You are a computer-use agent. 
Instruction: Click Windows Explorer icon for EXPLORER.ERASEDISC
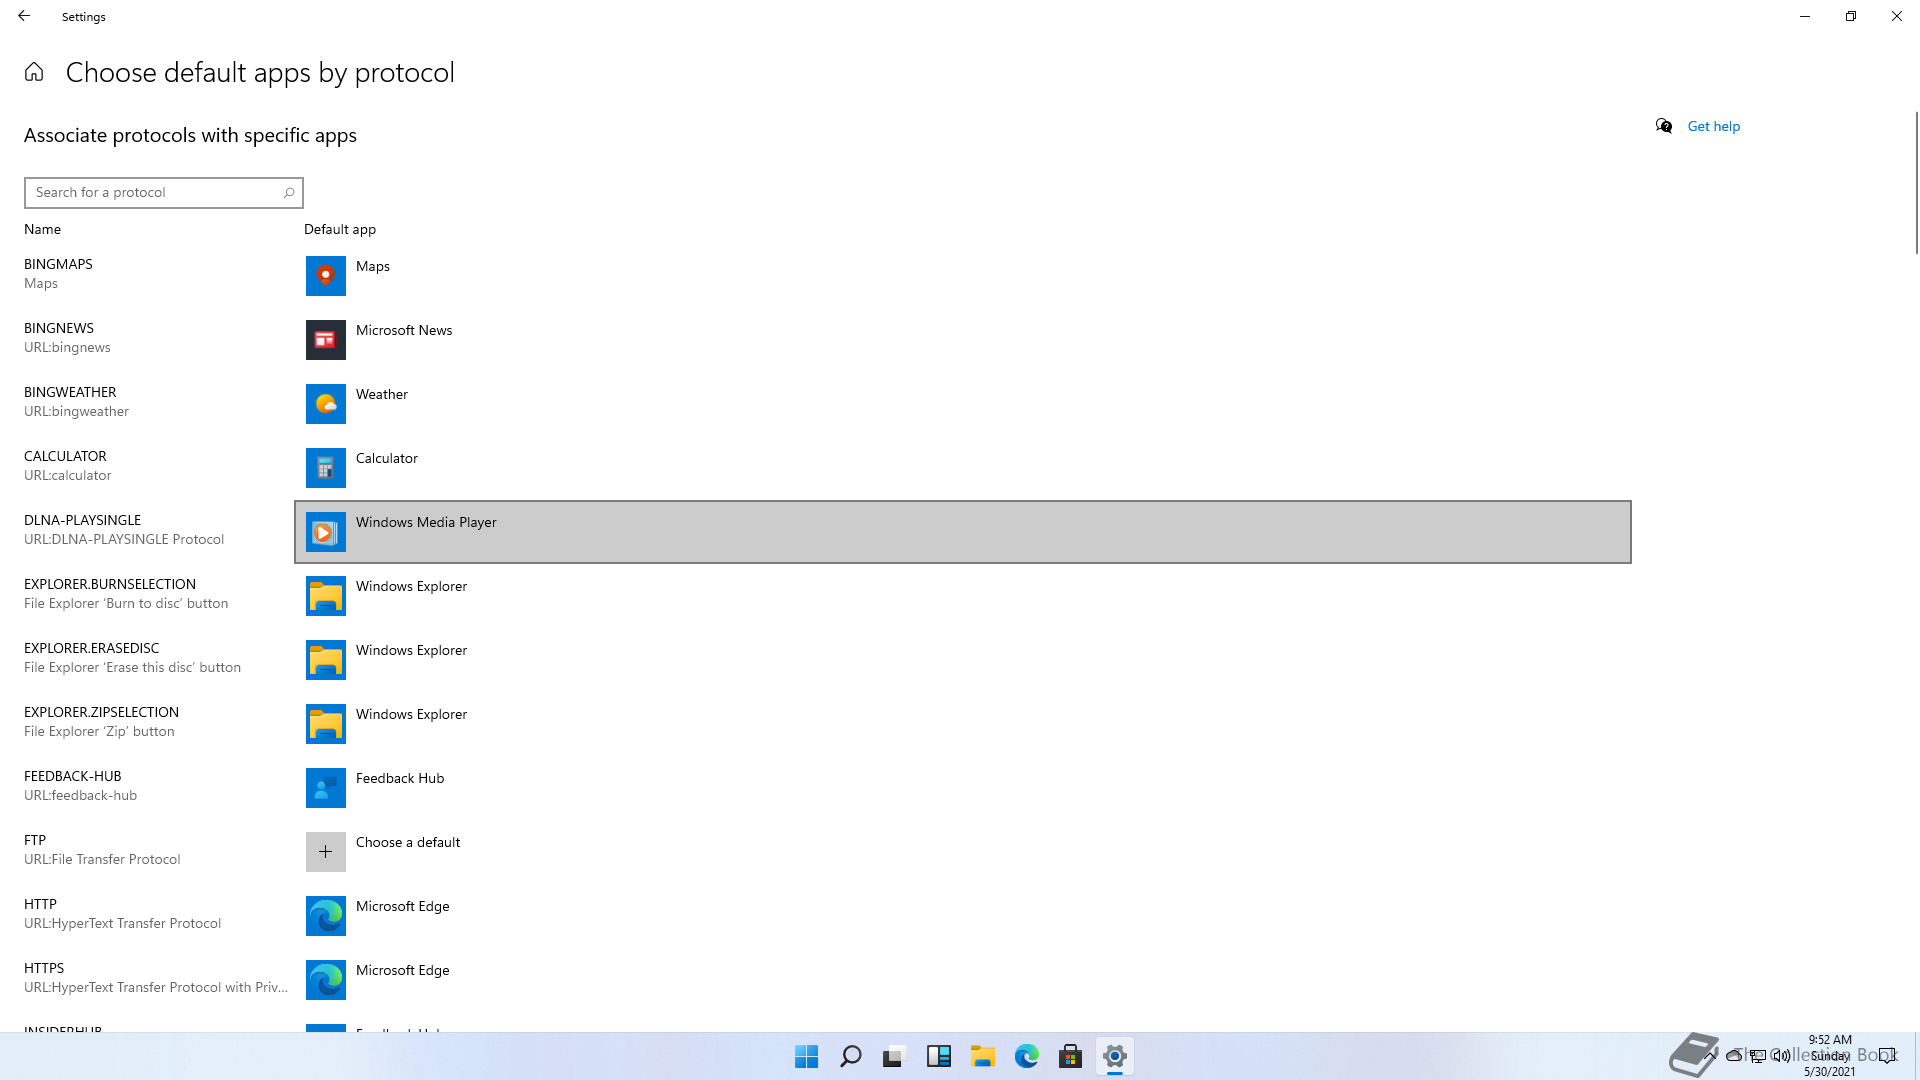click(326, 660)
